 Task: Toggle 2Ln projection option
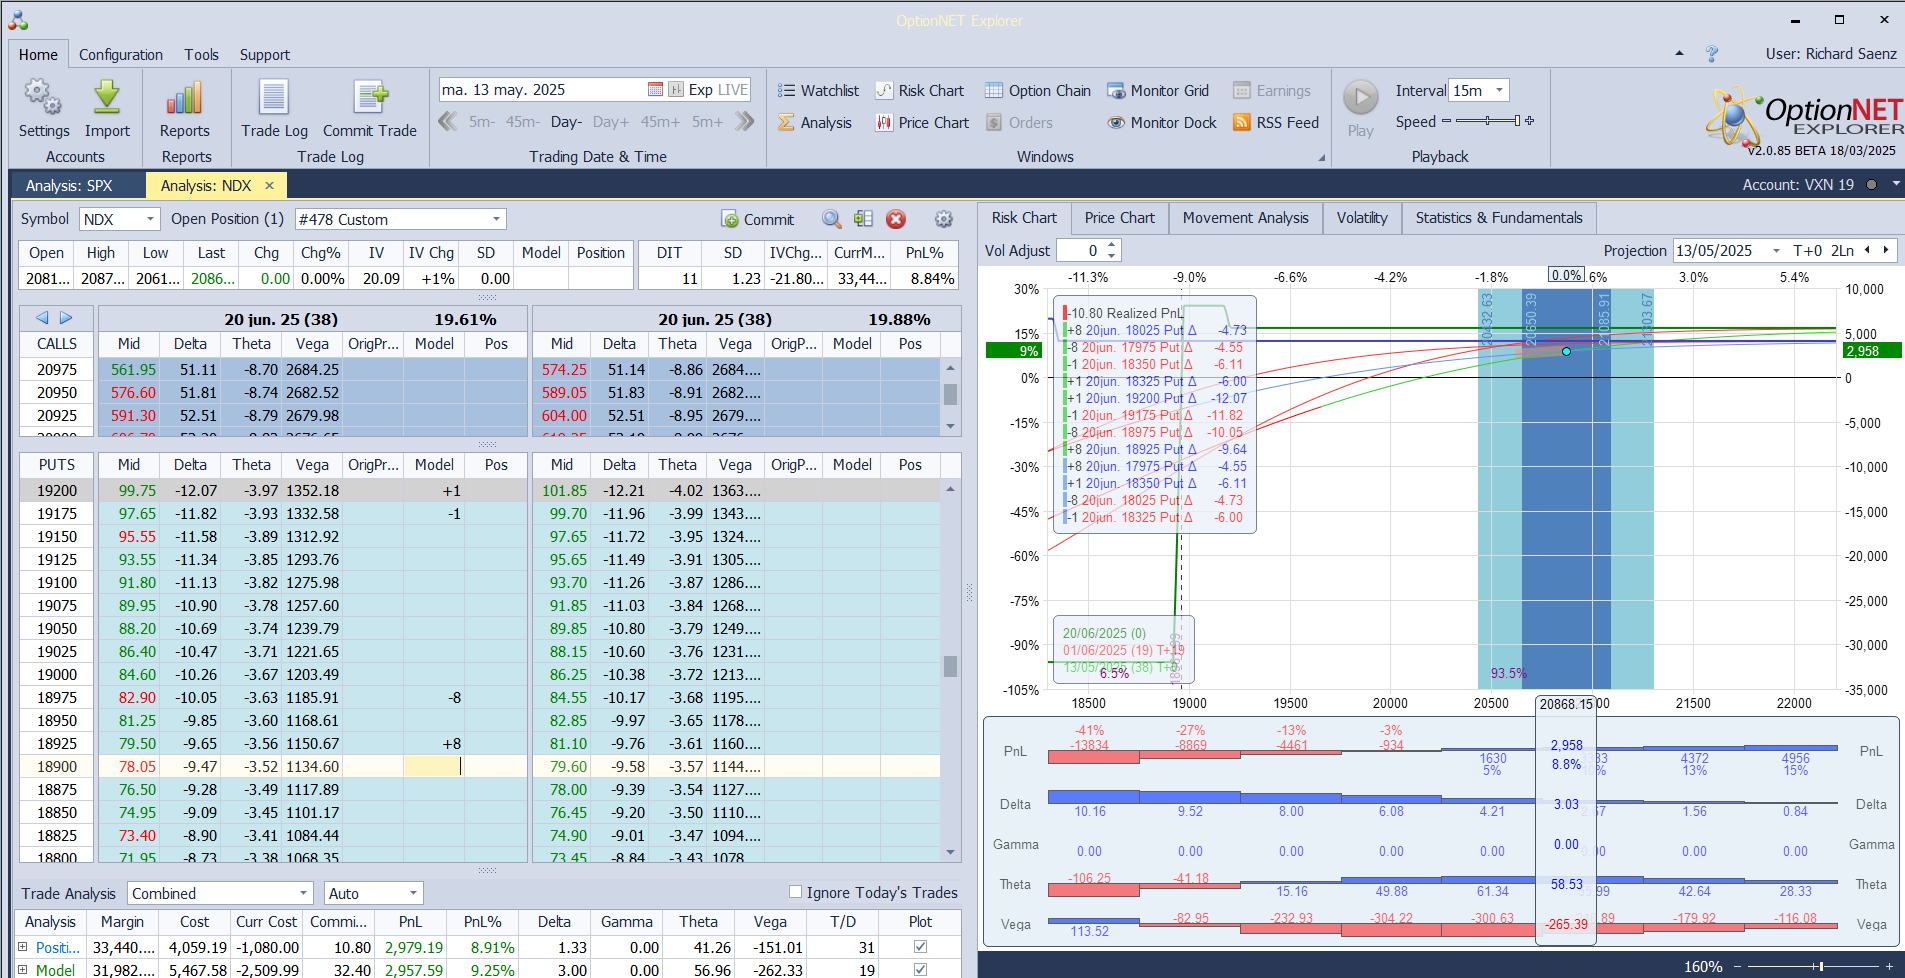(1842, 251)
